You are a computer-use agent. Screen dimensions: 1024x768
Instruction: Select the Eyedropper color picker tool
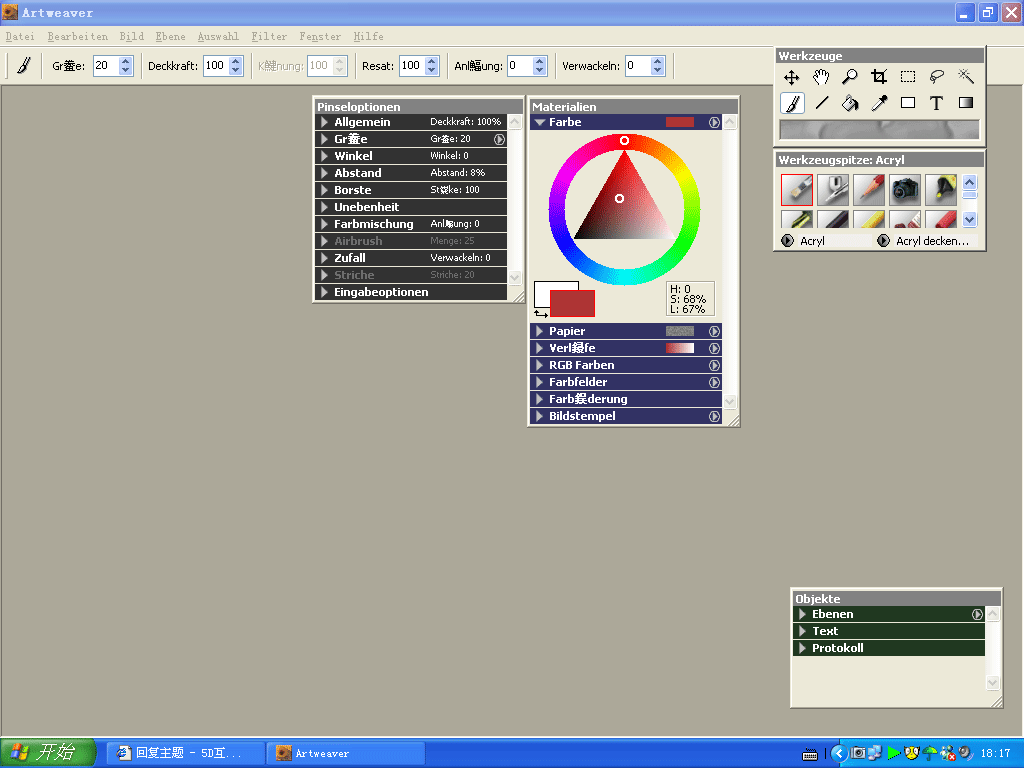click(879, 103)
